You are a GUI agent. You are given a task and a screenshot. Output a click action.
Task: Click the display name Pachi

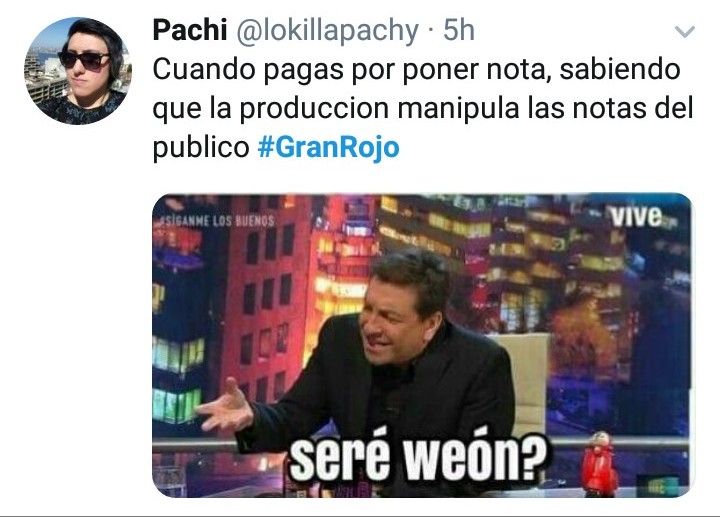tap(190, 30)
